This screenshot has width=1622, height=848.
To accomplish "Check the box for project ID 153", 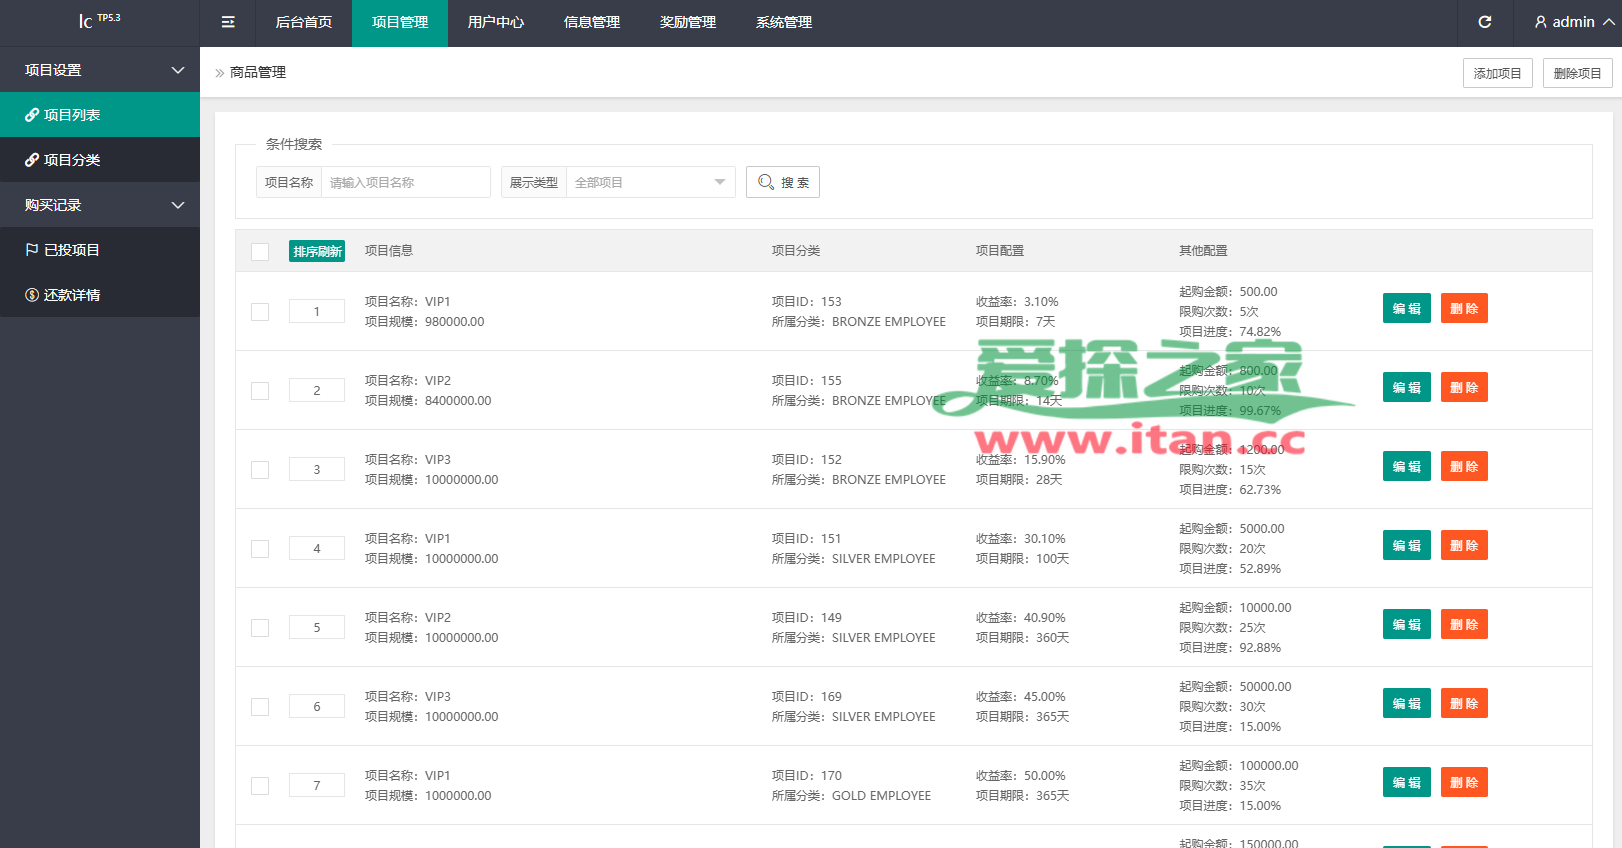I will 260,312.
